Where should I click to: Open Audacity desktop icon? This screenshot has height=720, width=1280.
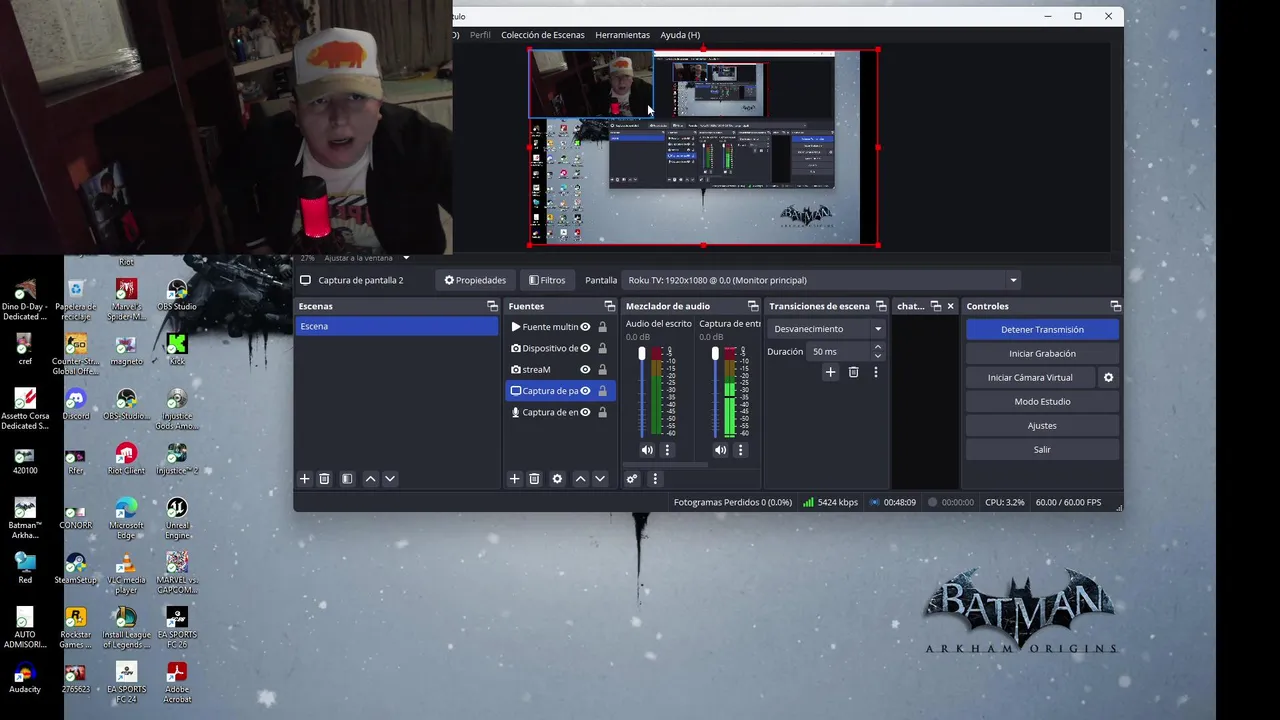point(25,677)
